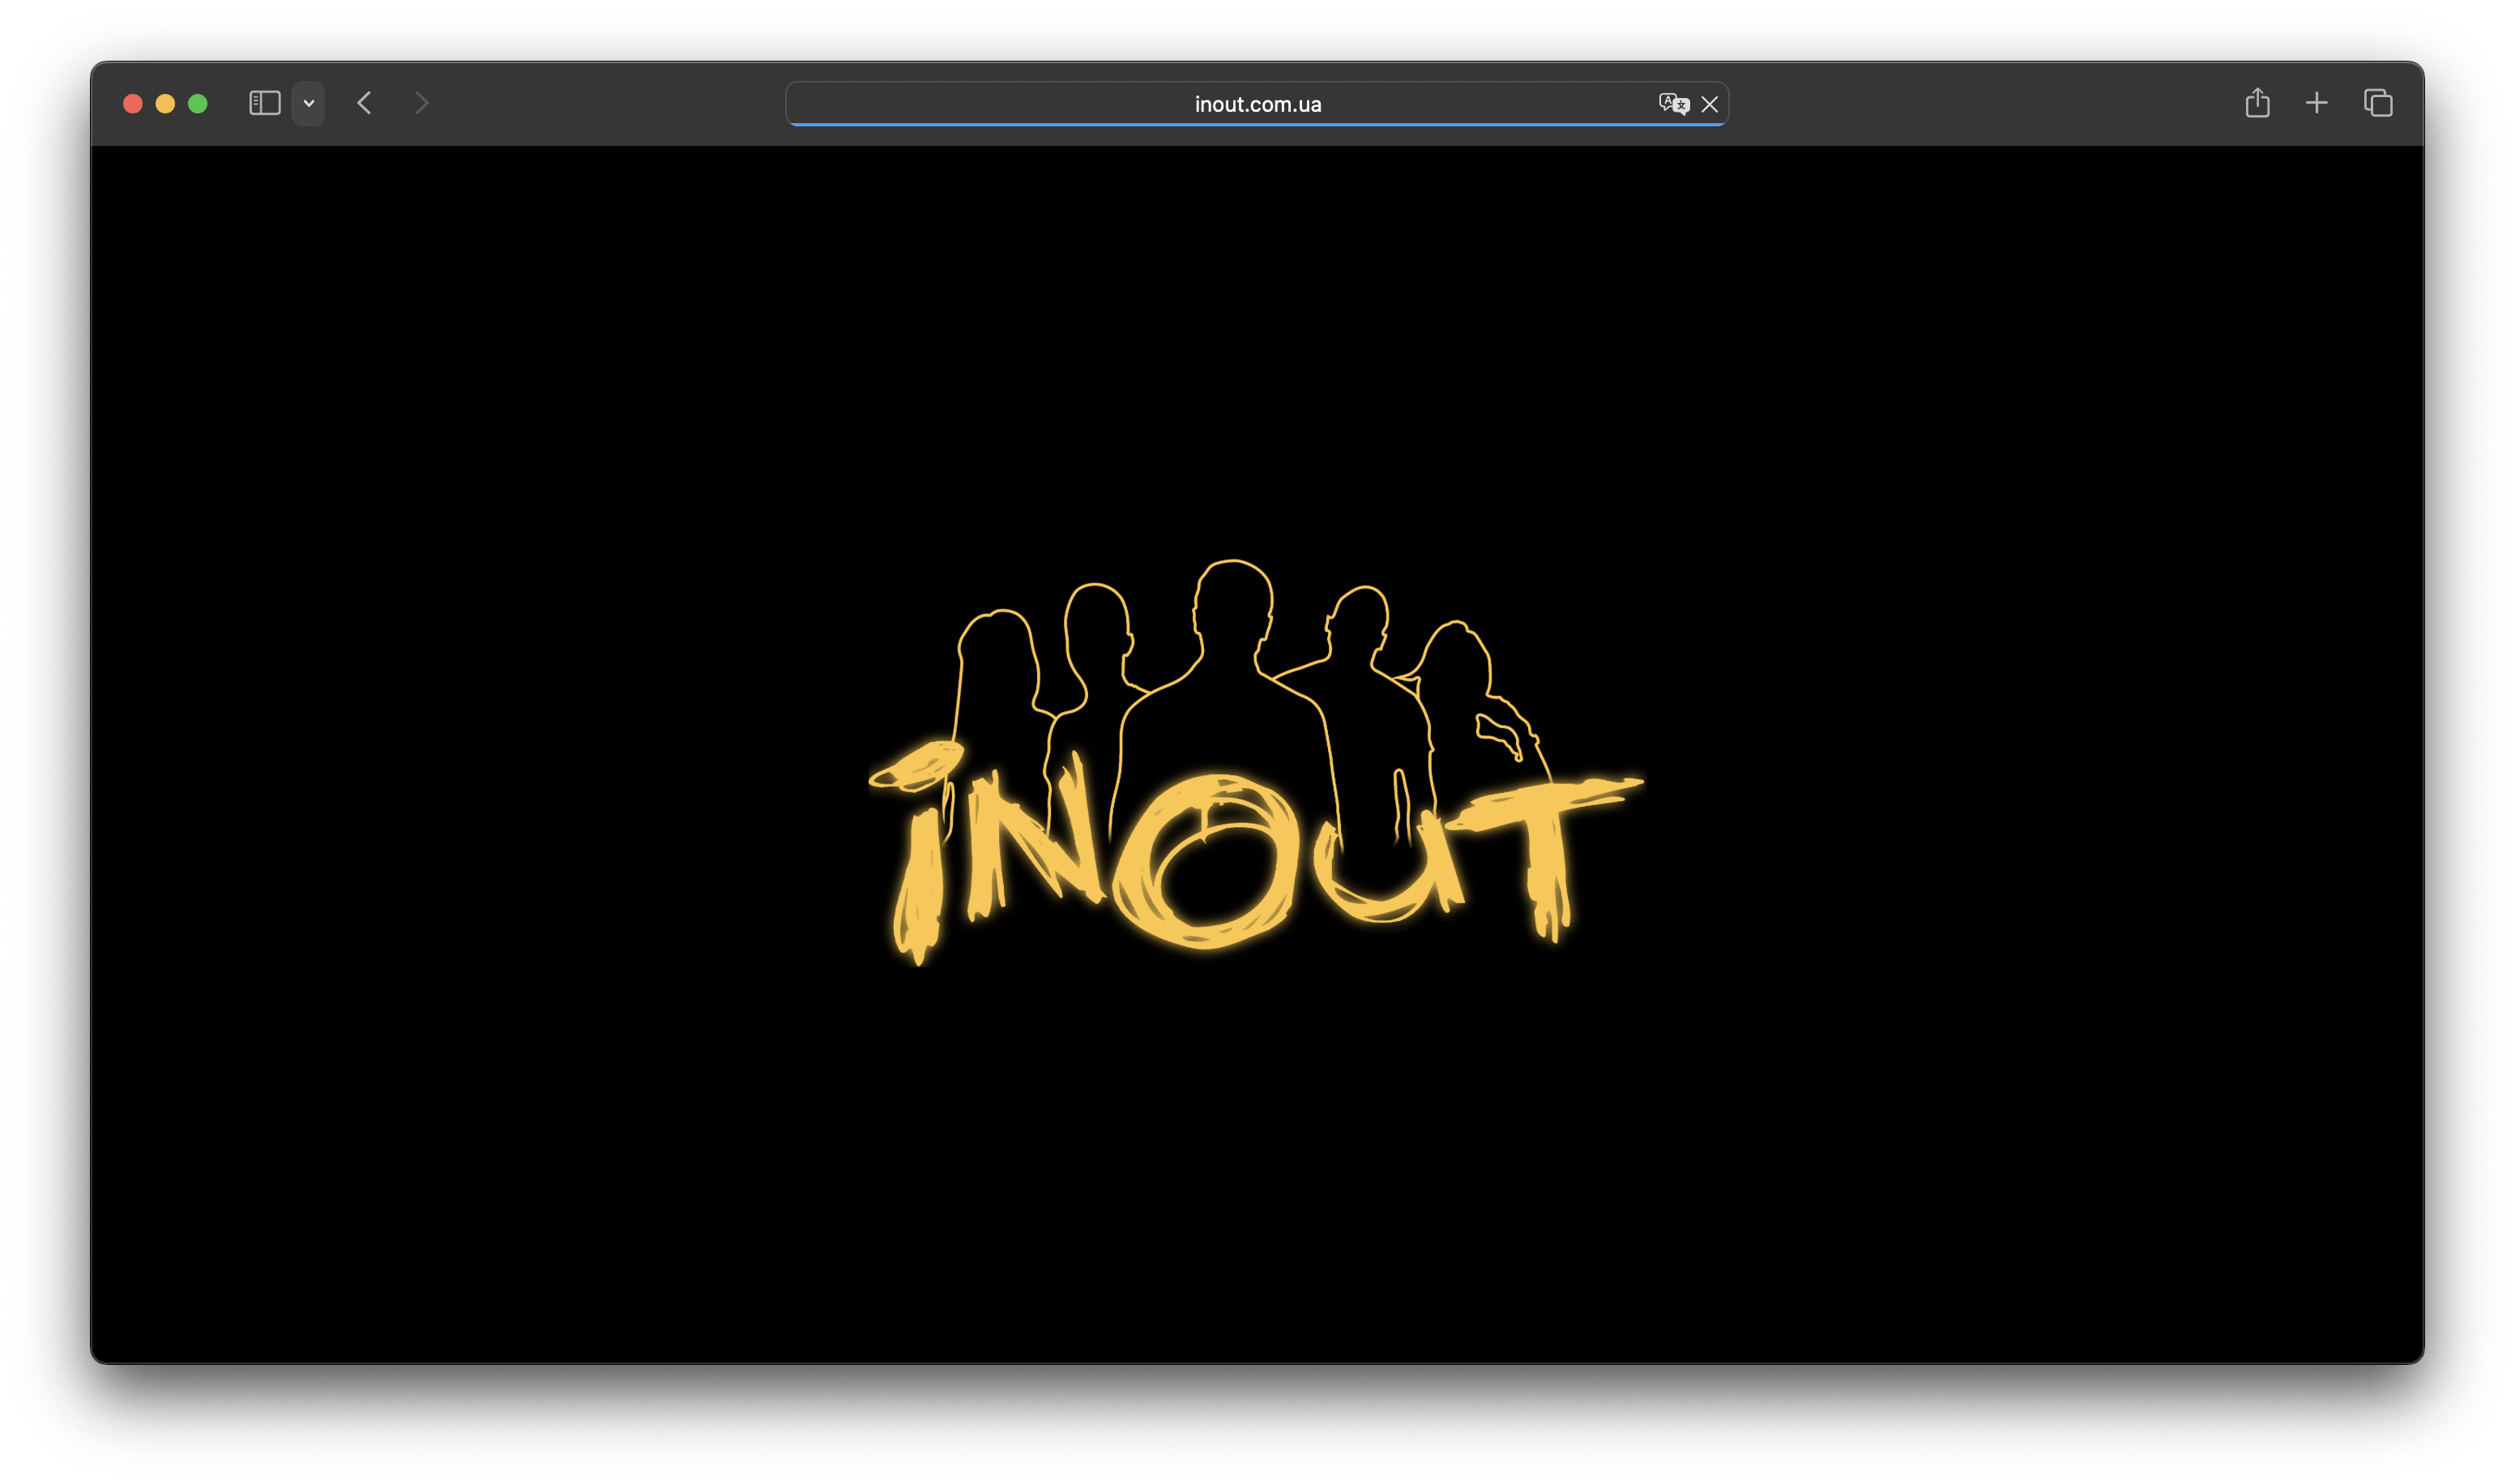Click the forward navigation arrow
Screen dimensions: 2515x1484
pos(421,103)
